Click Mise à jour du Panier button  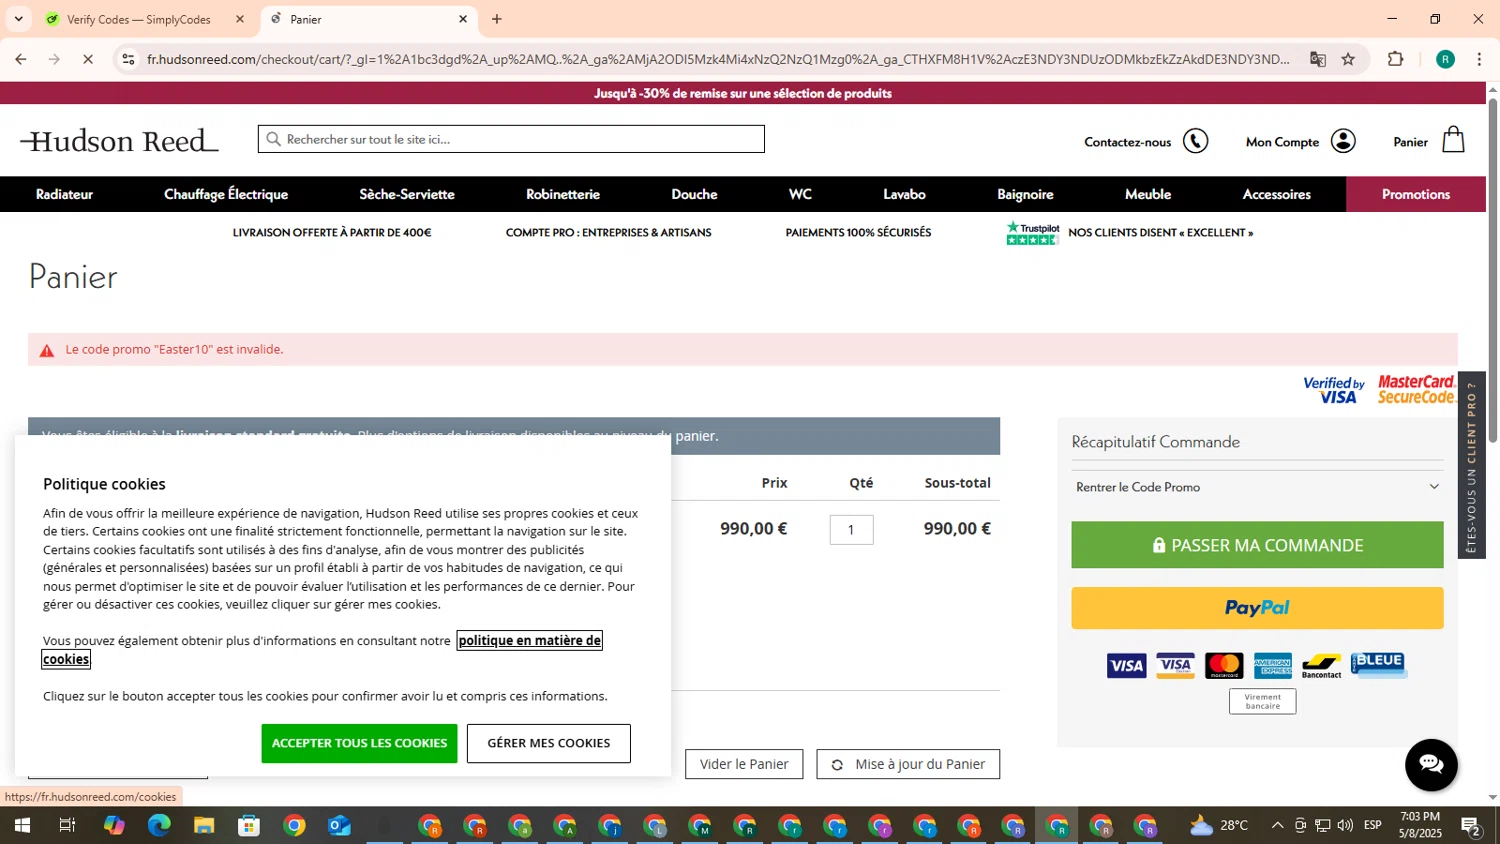coord(908,764)
